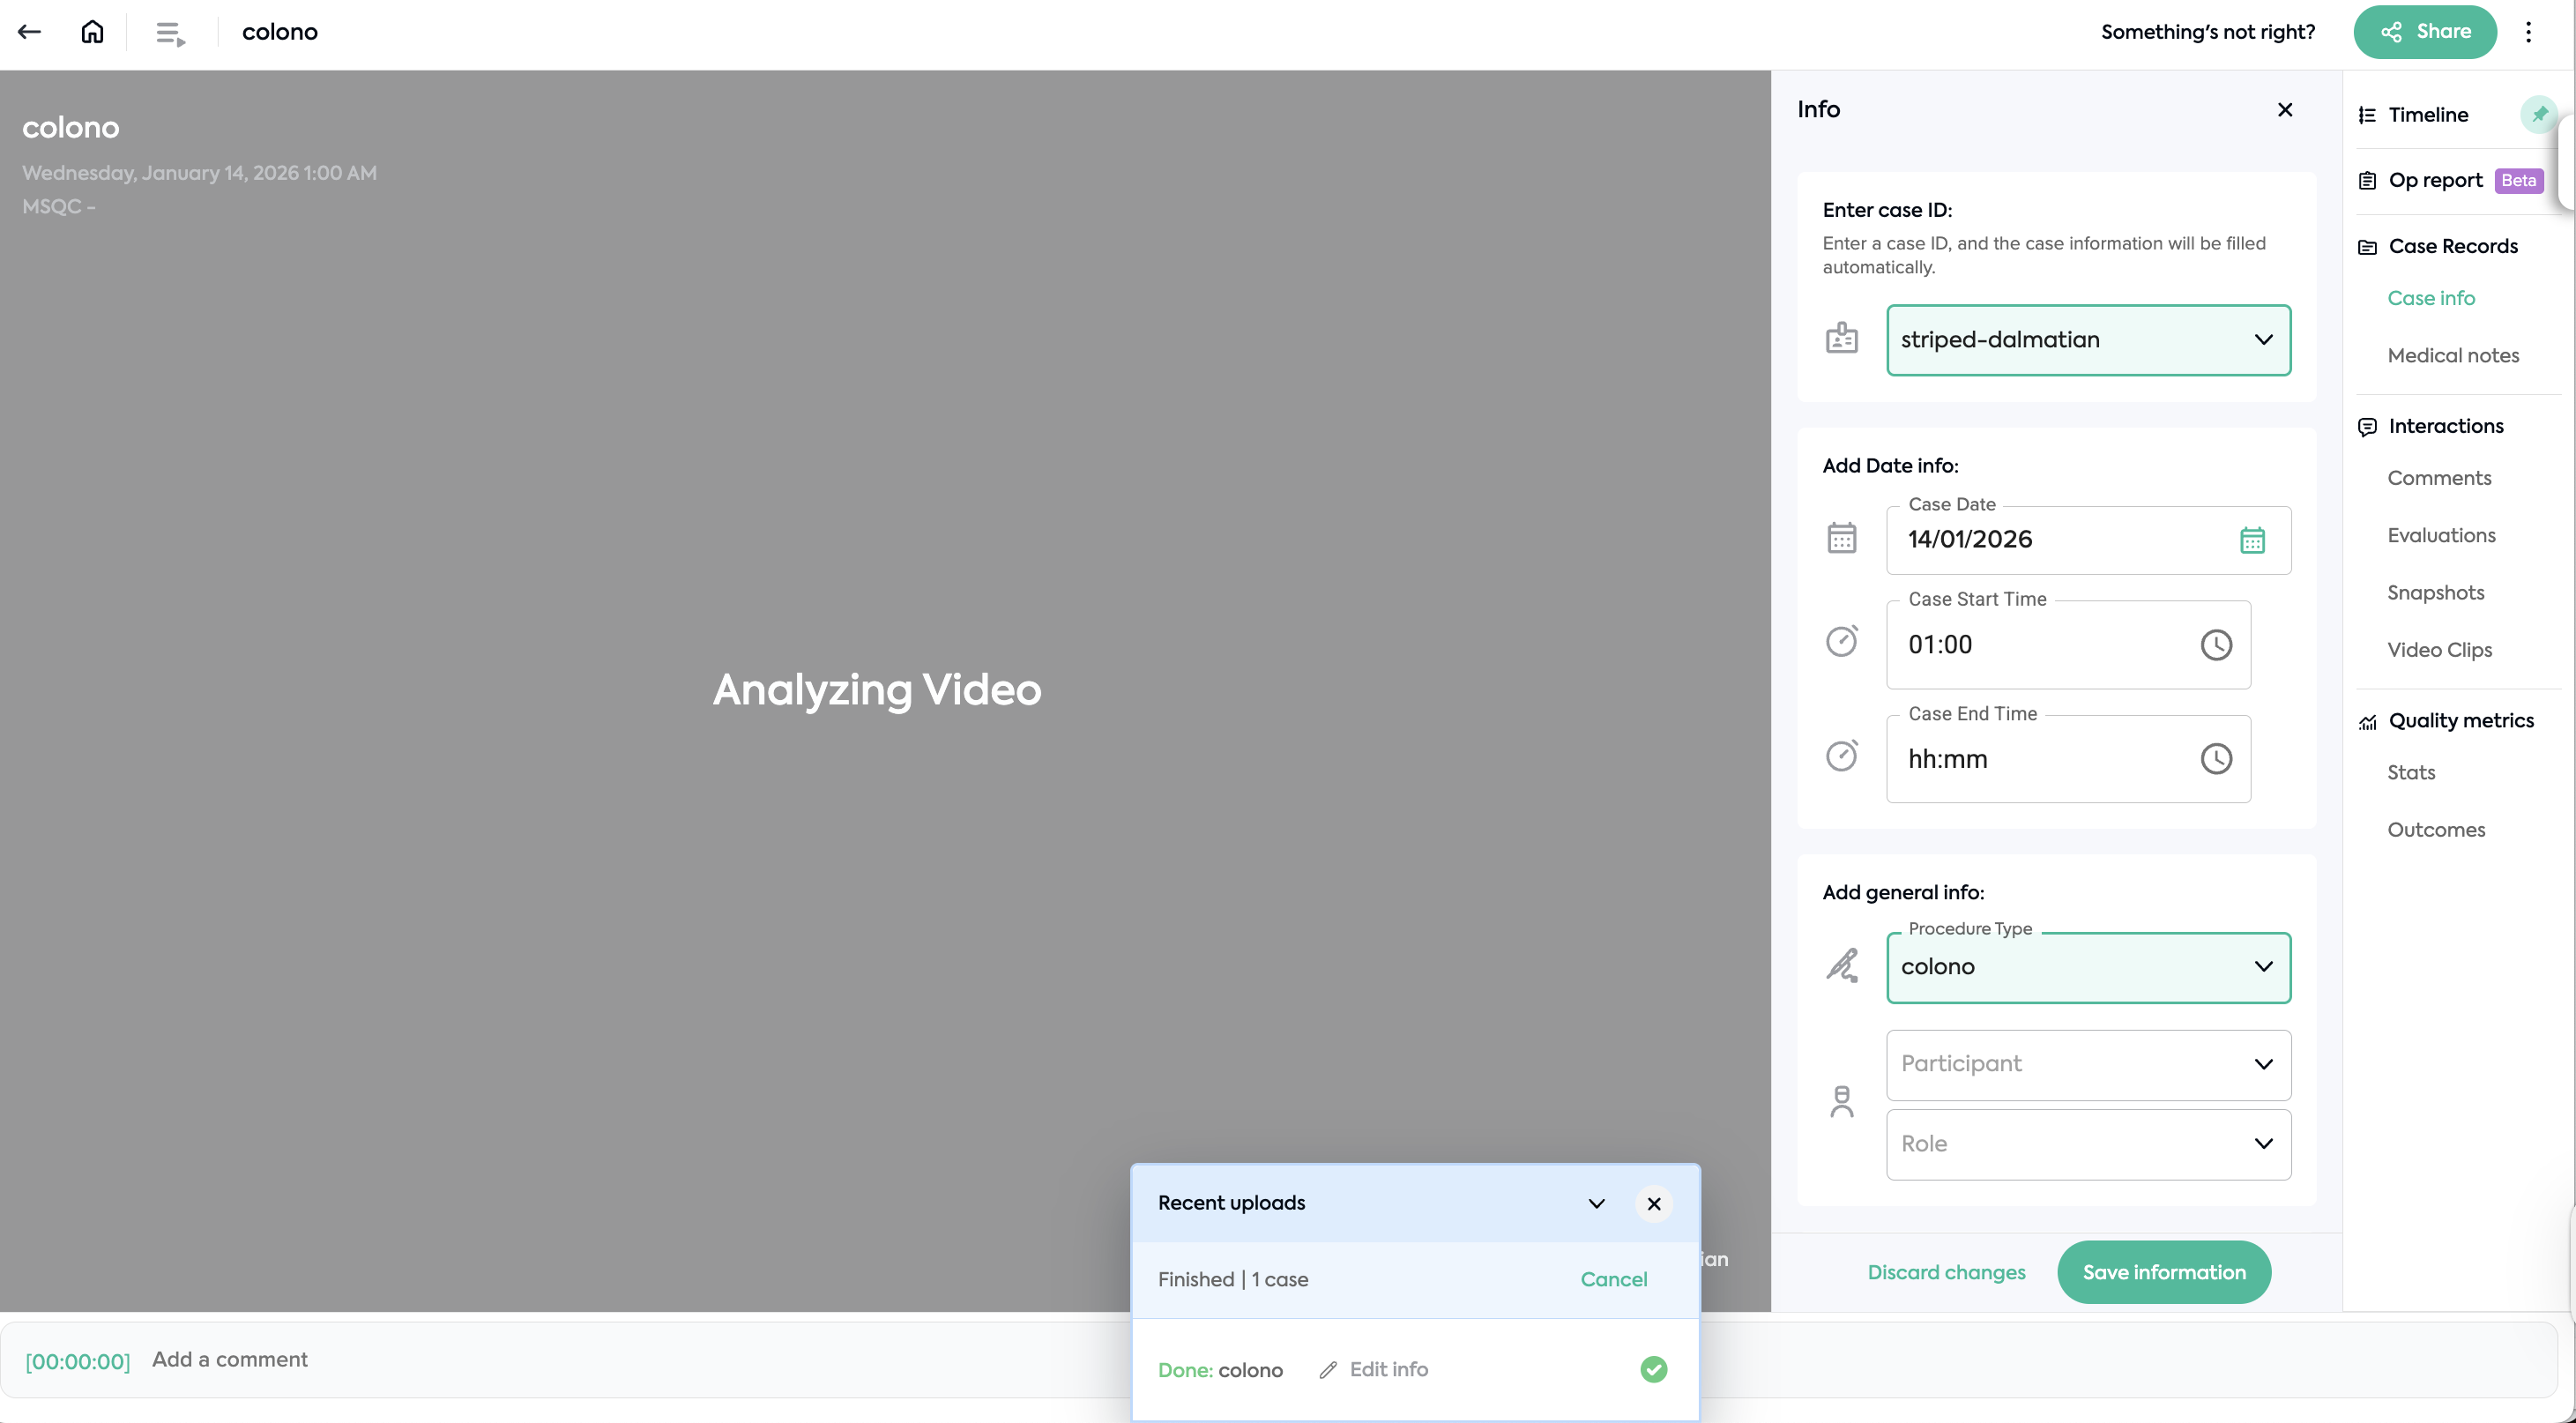
Task: Select Outcomes in sidebar
Action: [x=2436, y=830]
